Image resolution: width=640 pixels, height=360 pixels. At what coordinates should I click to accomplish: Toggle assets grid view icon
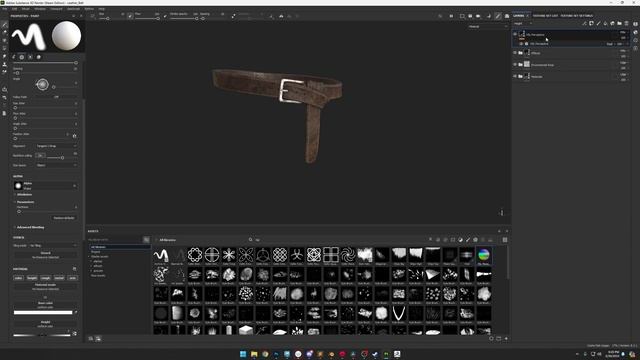point(505,240)
